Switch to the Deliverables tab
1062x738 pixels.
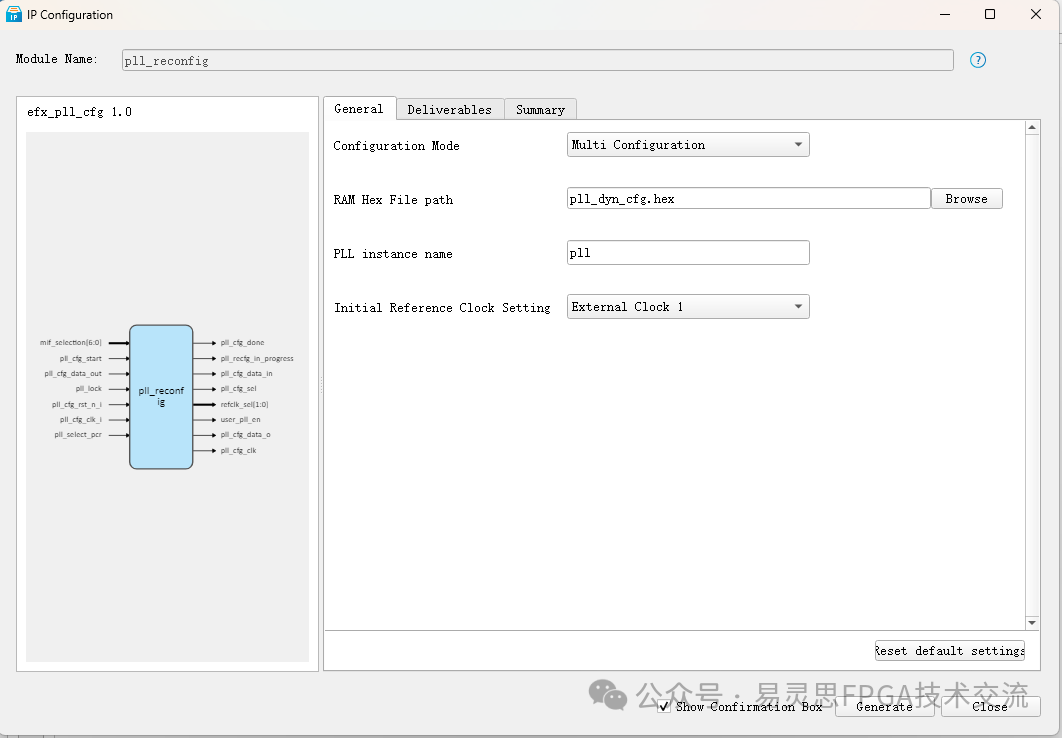point(449,110)
